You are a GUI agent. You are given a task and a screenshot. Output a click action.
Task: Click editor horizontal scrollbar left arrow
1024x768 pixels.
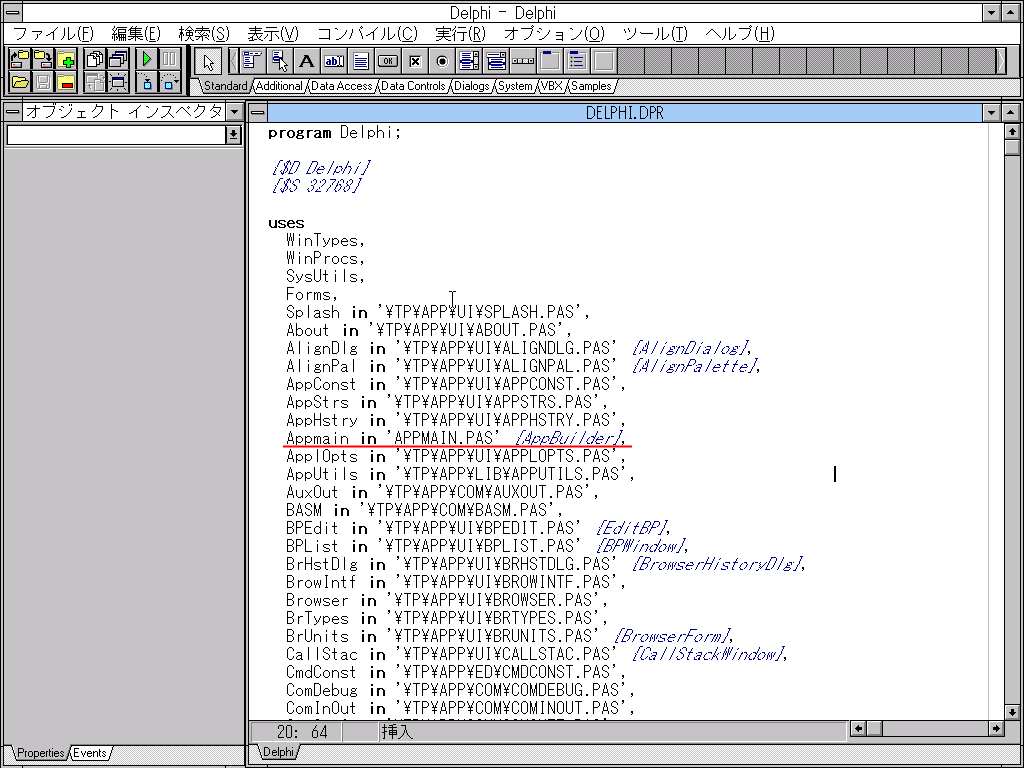pyautogui.click(x=858, y=728)
